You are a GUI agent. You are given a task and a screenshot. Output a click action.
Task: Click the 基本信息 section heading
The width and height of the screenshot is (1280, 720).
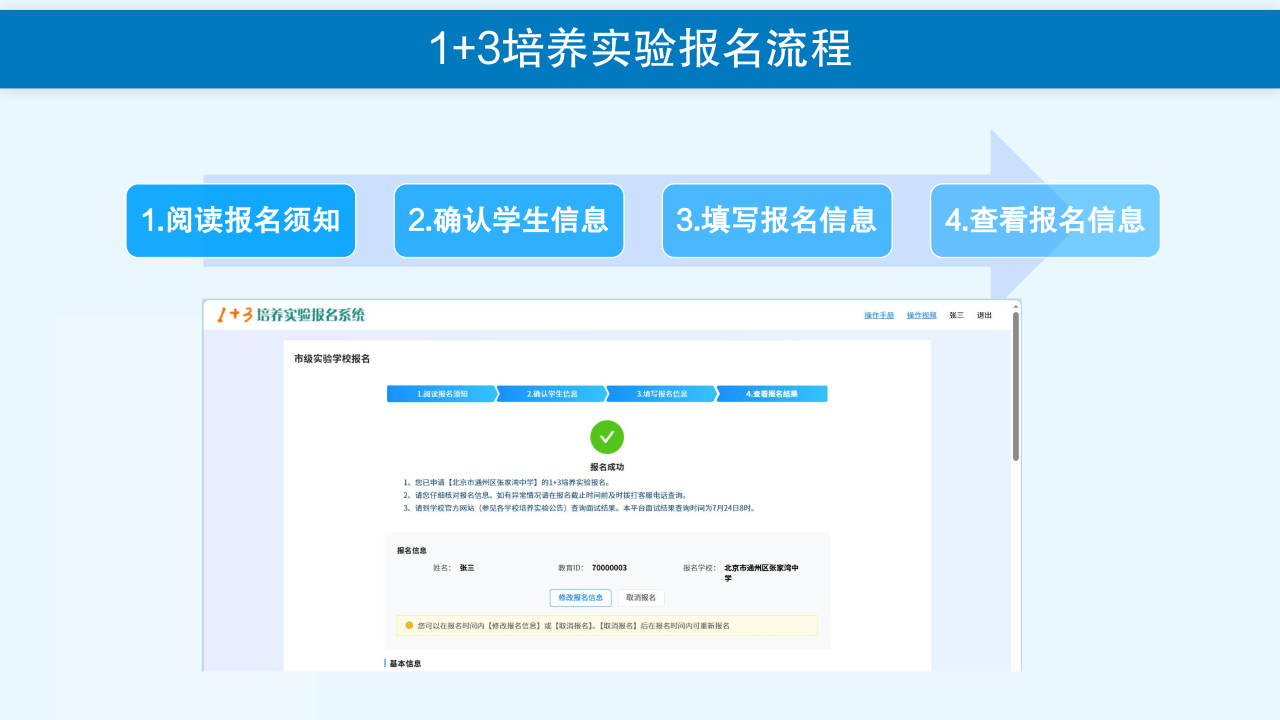point(405,664)
